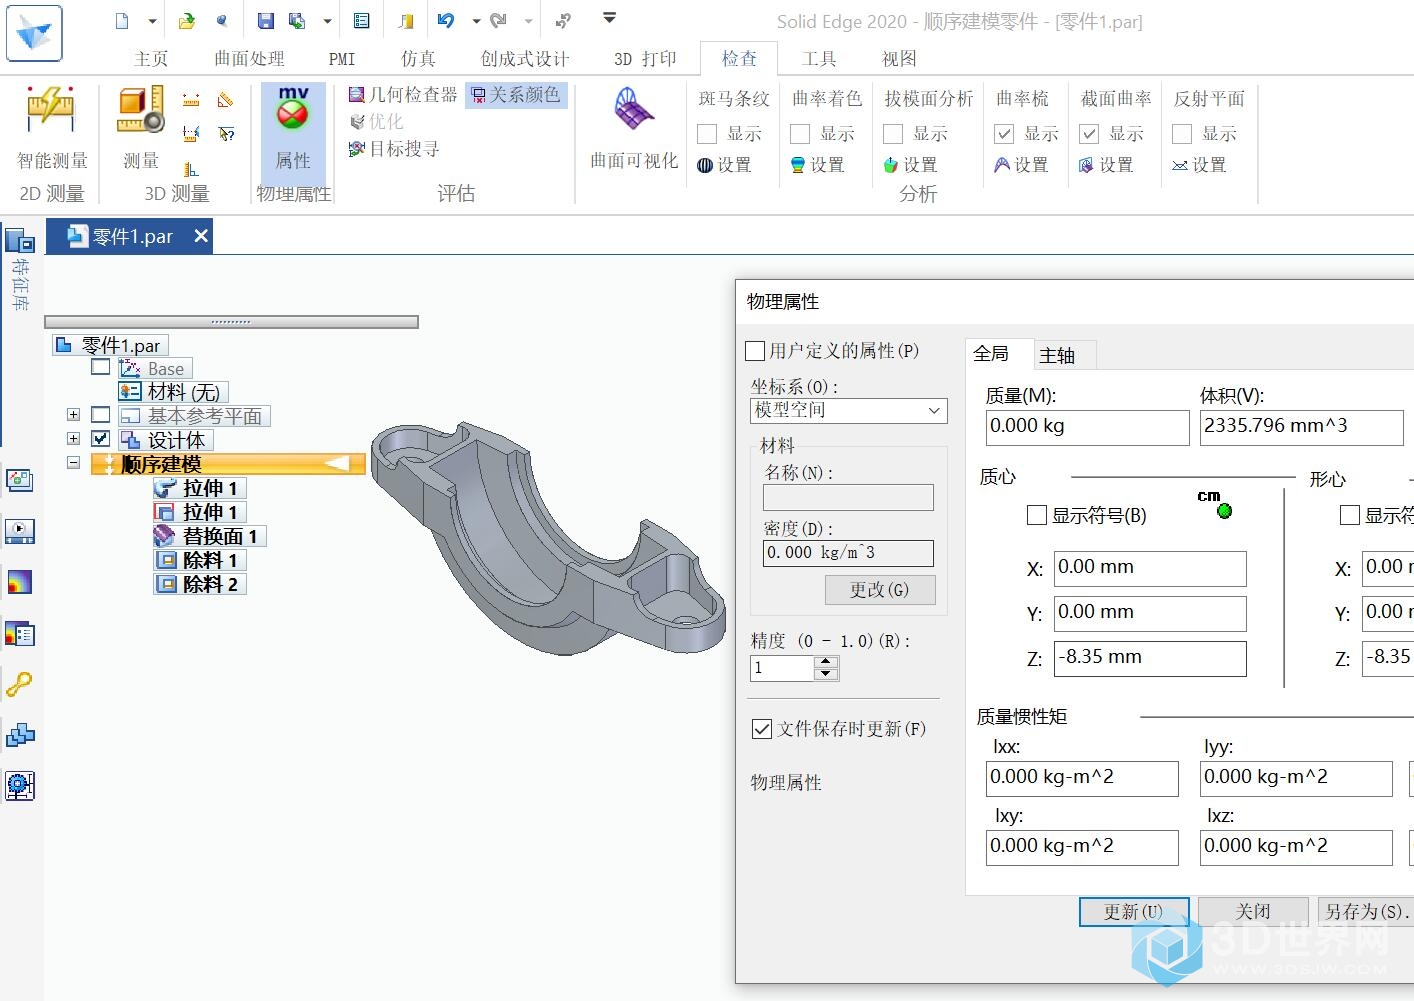
Task: Expand the Design Body (设计体) tree node
Action: (73, 438)
